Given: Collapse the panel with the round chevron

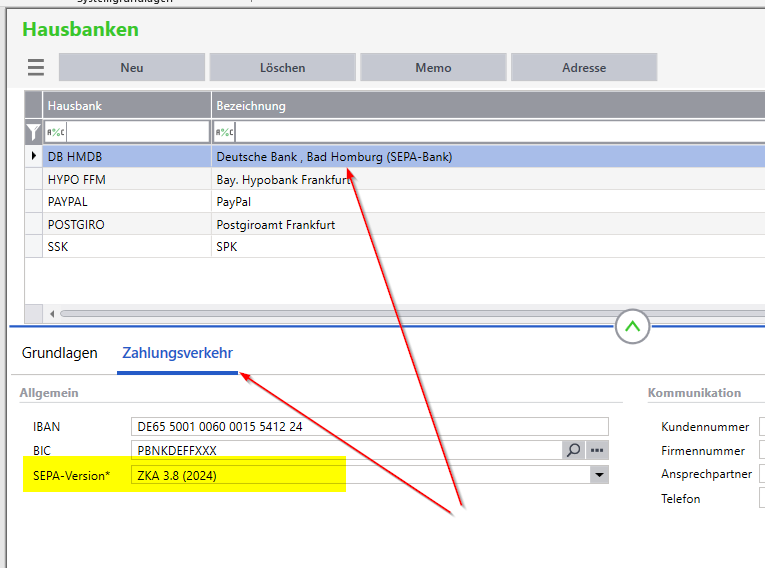Looking at the screenshot, I should (x=632, y=326).
